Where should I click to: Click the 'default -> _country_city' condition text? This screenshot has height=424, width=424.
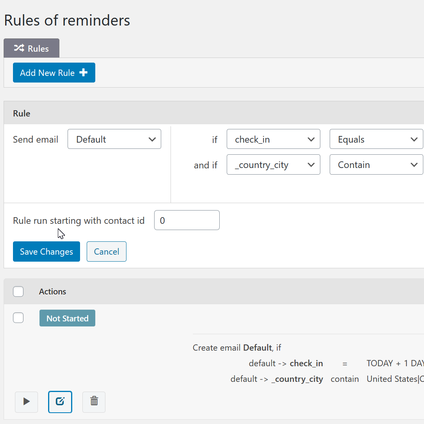pyautogui.click(x=277, y=379)
